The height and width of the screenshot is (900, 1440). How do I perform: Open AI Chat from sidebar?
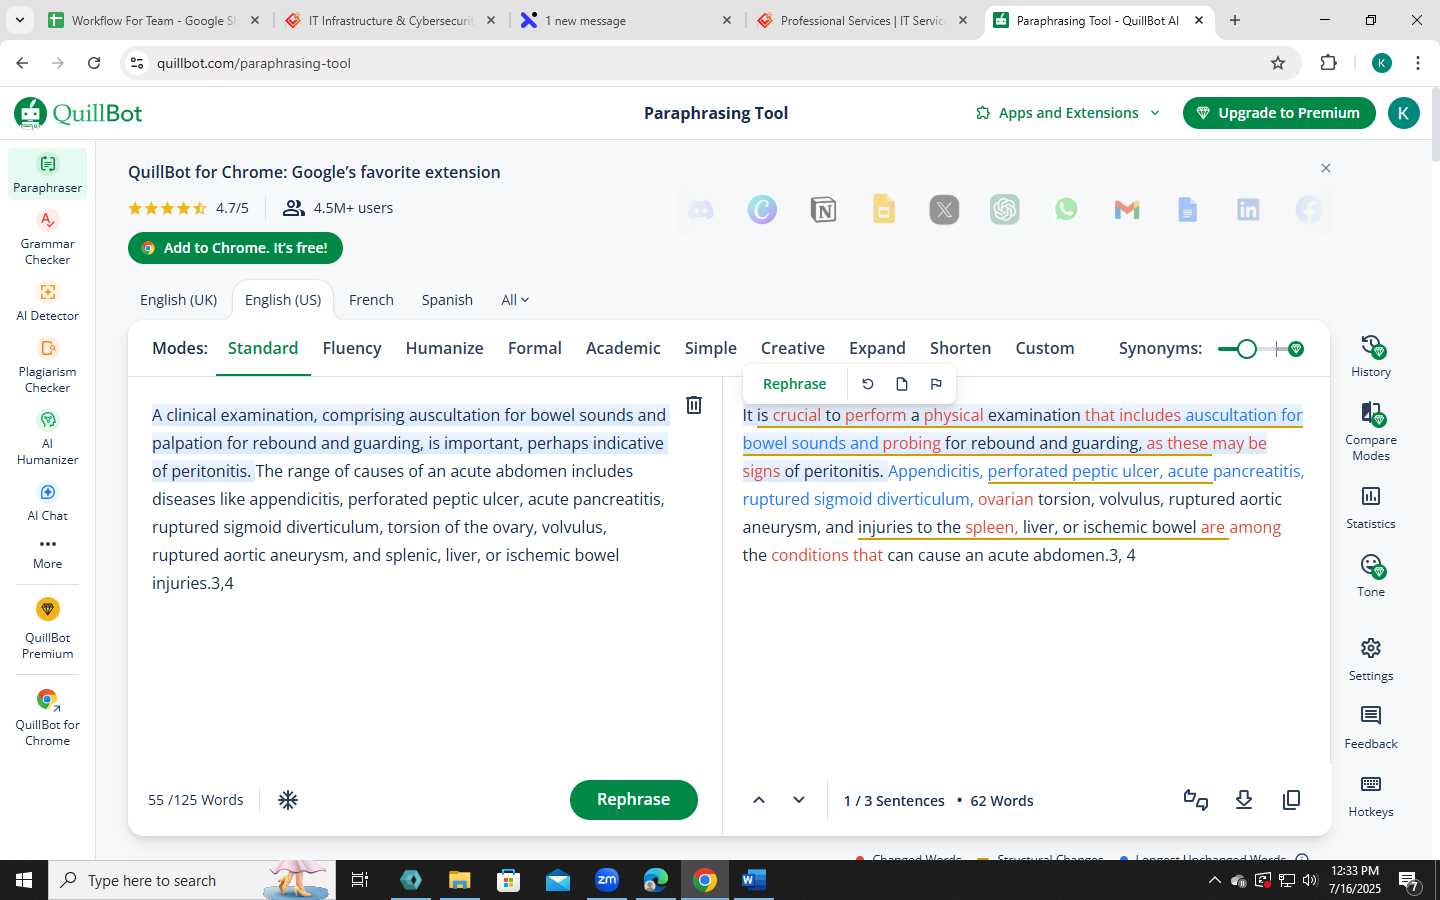click(x=47, y=501)
